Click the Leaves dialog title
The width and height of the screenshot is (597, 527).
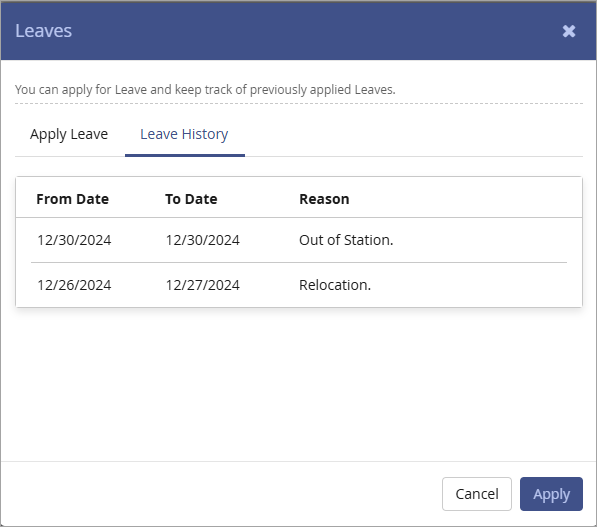[43, 31]
